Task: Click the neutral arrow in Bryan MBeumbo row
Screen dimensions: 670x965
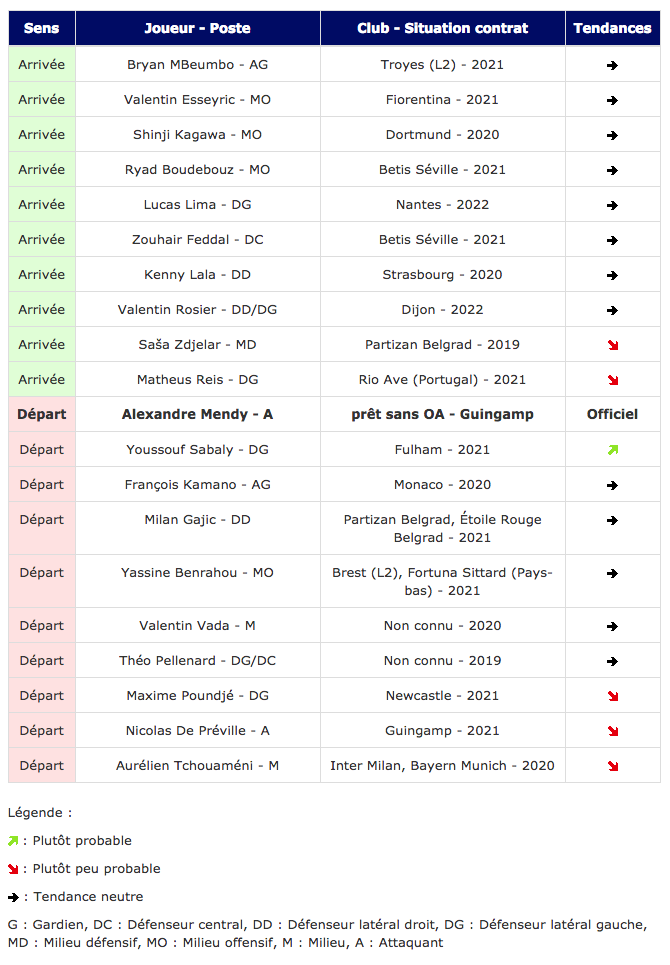Action: pos(612,65)
